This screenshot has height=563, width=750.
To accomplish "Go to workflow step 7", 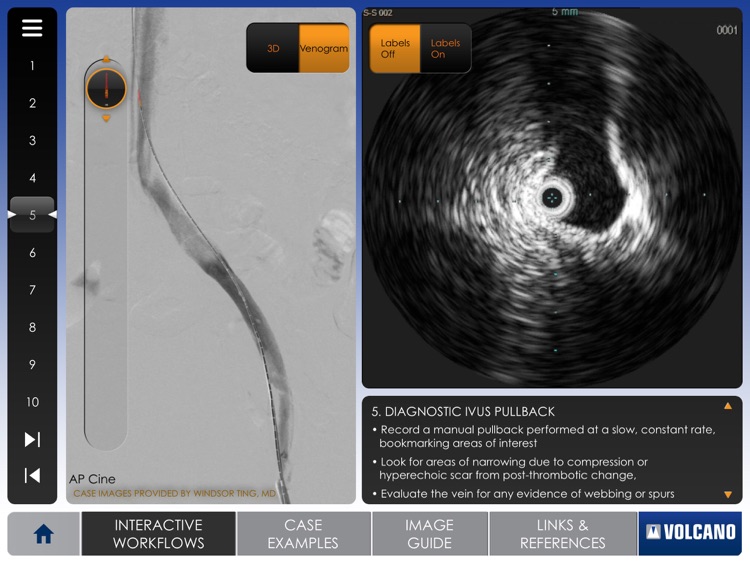I will [32, 290].
